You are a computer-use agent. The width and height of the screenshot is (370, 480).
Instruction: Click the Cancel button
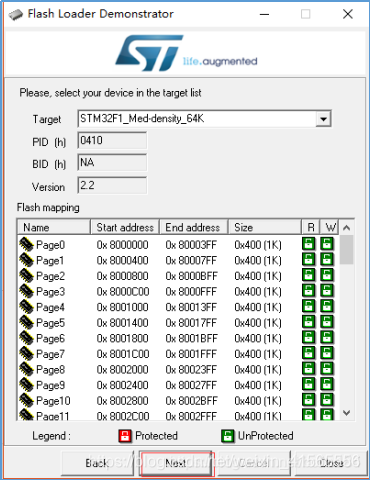(254, 463)
